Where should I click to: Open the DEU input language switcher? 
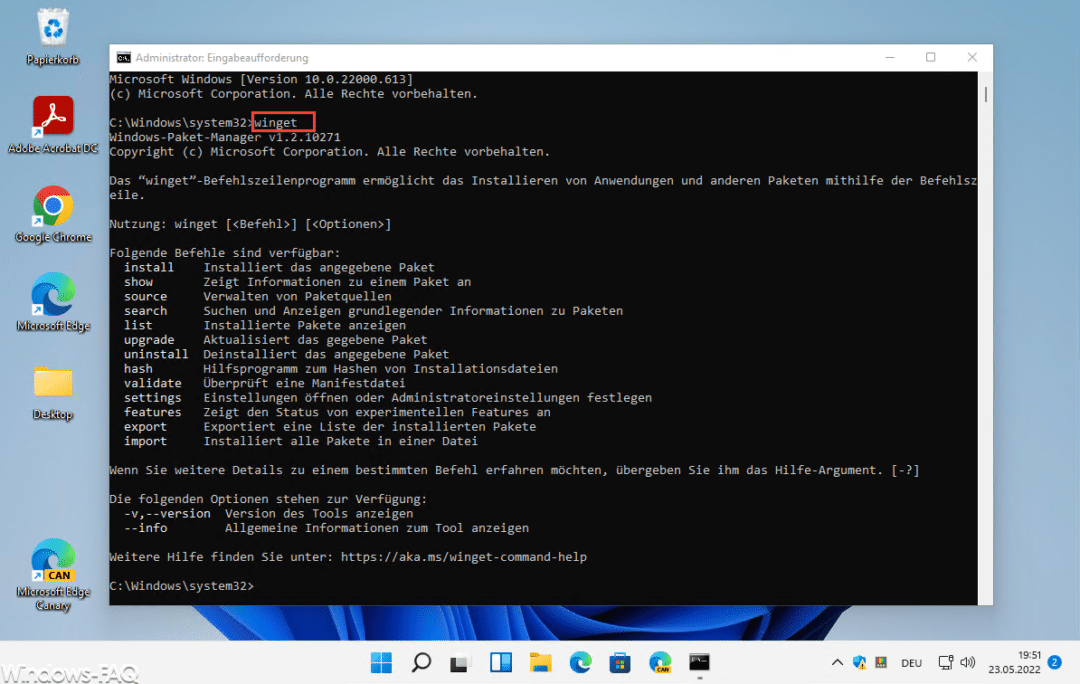click(x=911, y=662)
